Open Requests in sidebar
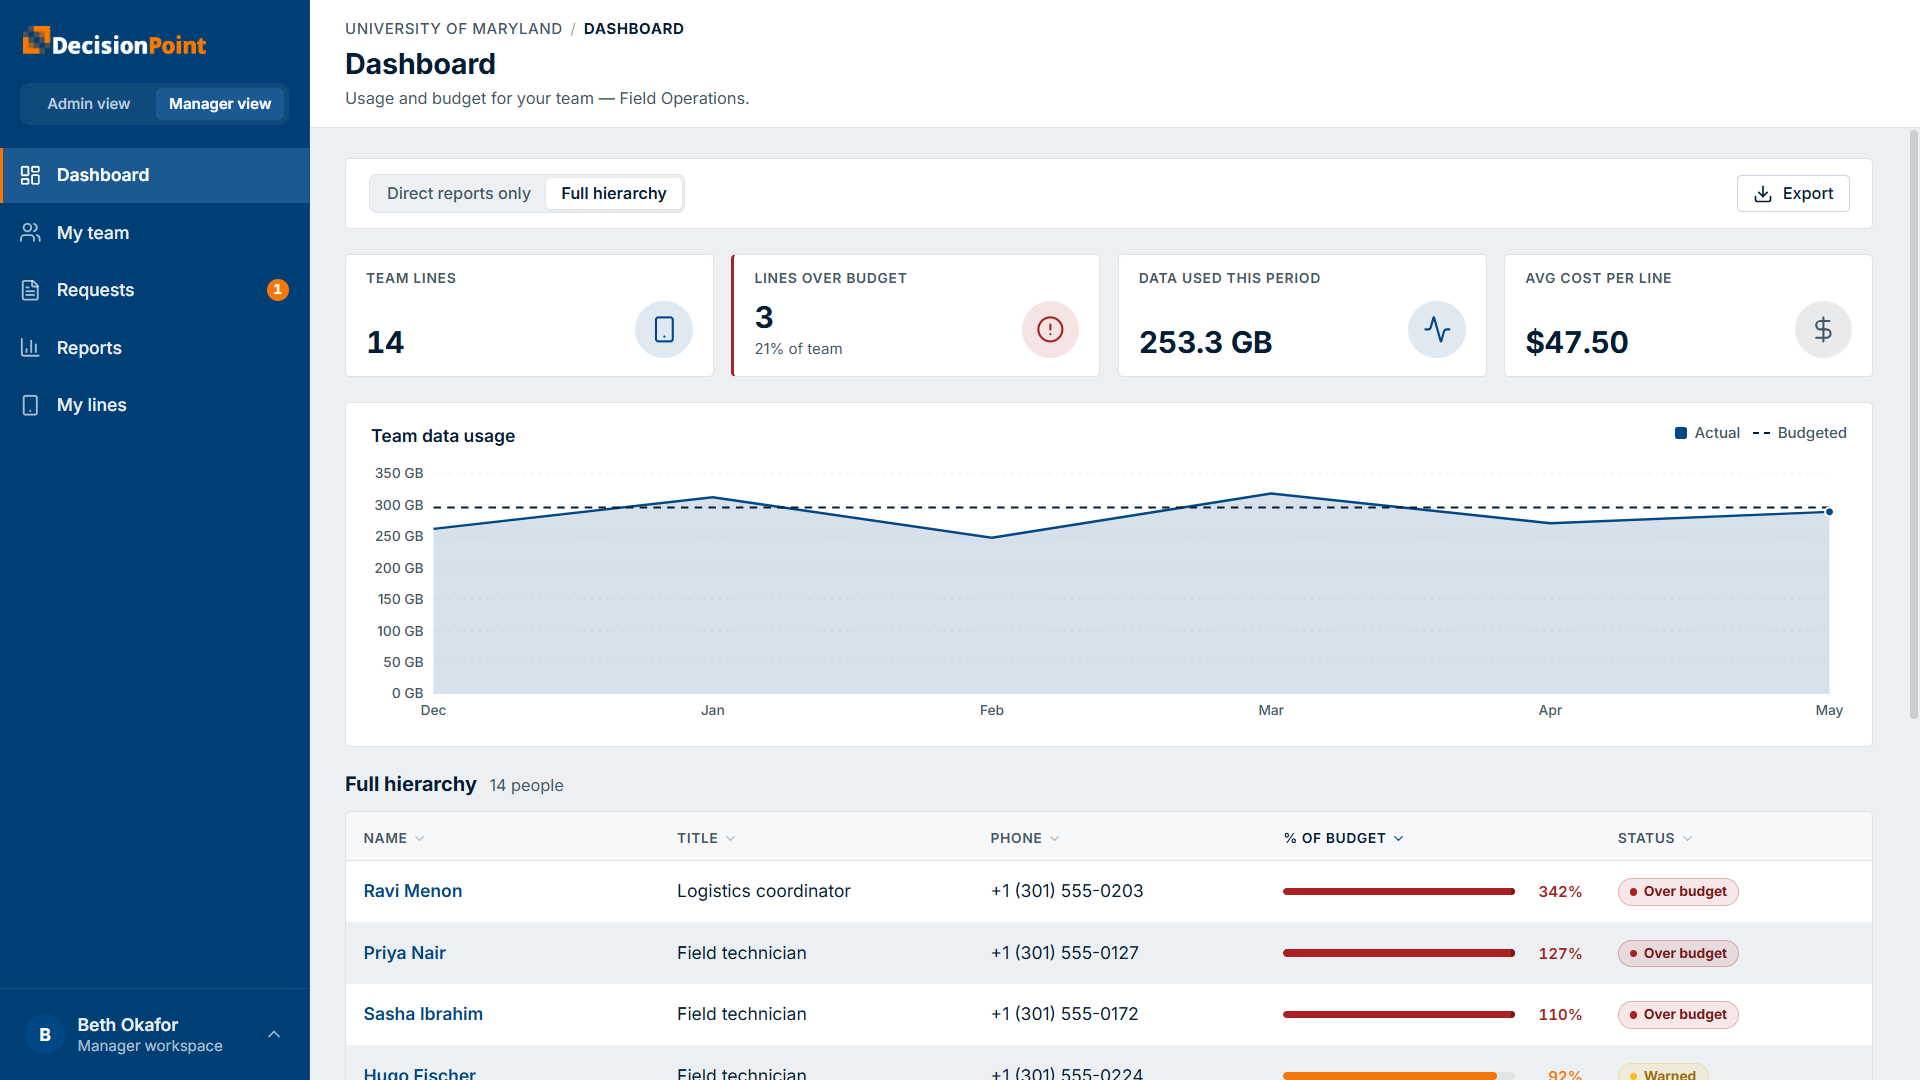The width and height of the screenshot is (1920, 1080). tap(155, 290)
